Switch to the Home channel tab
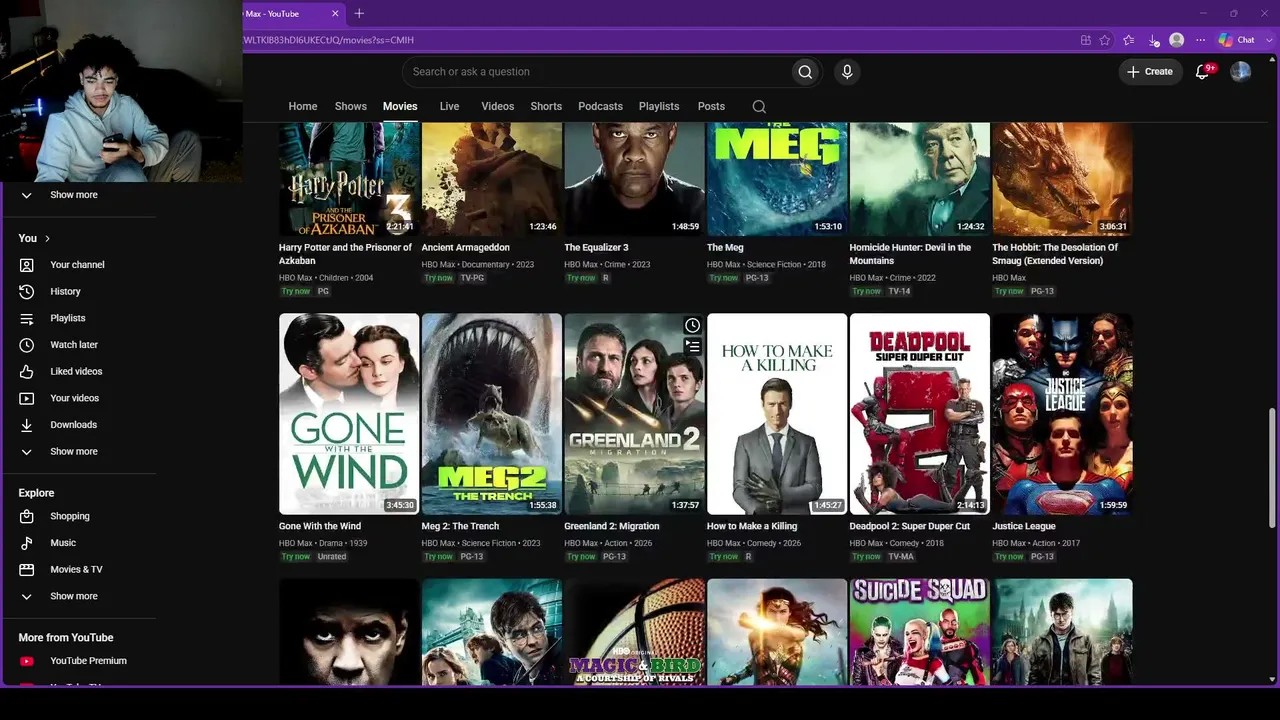Viewport: 1280px width, 720px height. click(x=303, y=106)
